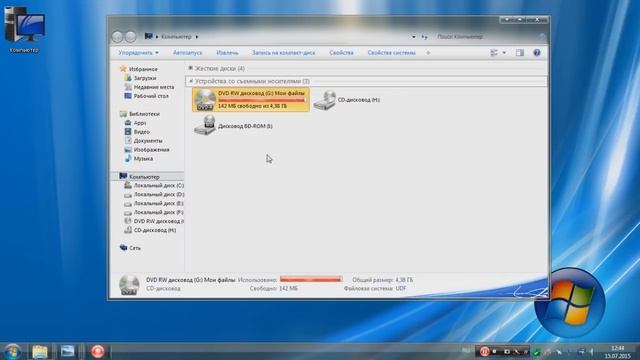Open the Computer desktop shortcut icon
The height and width of the screenshot is (360, 640).
click(24, 30)
